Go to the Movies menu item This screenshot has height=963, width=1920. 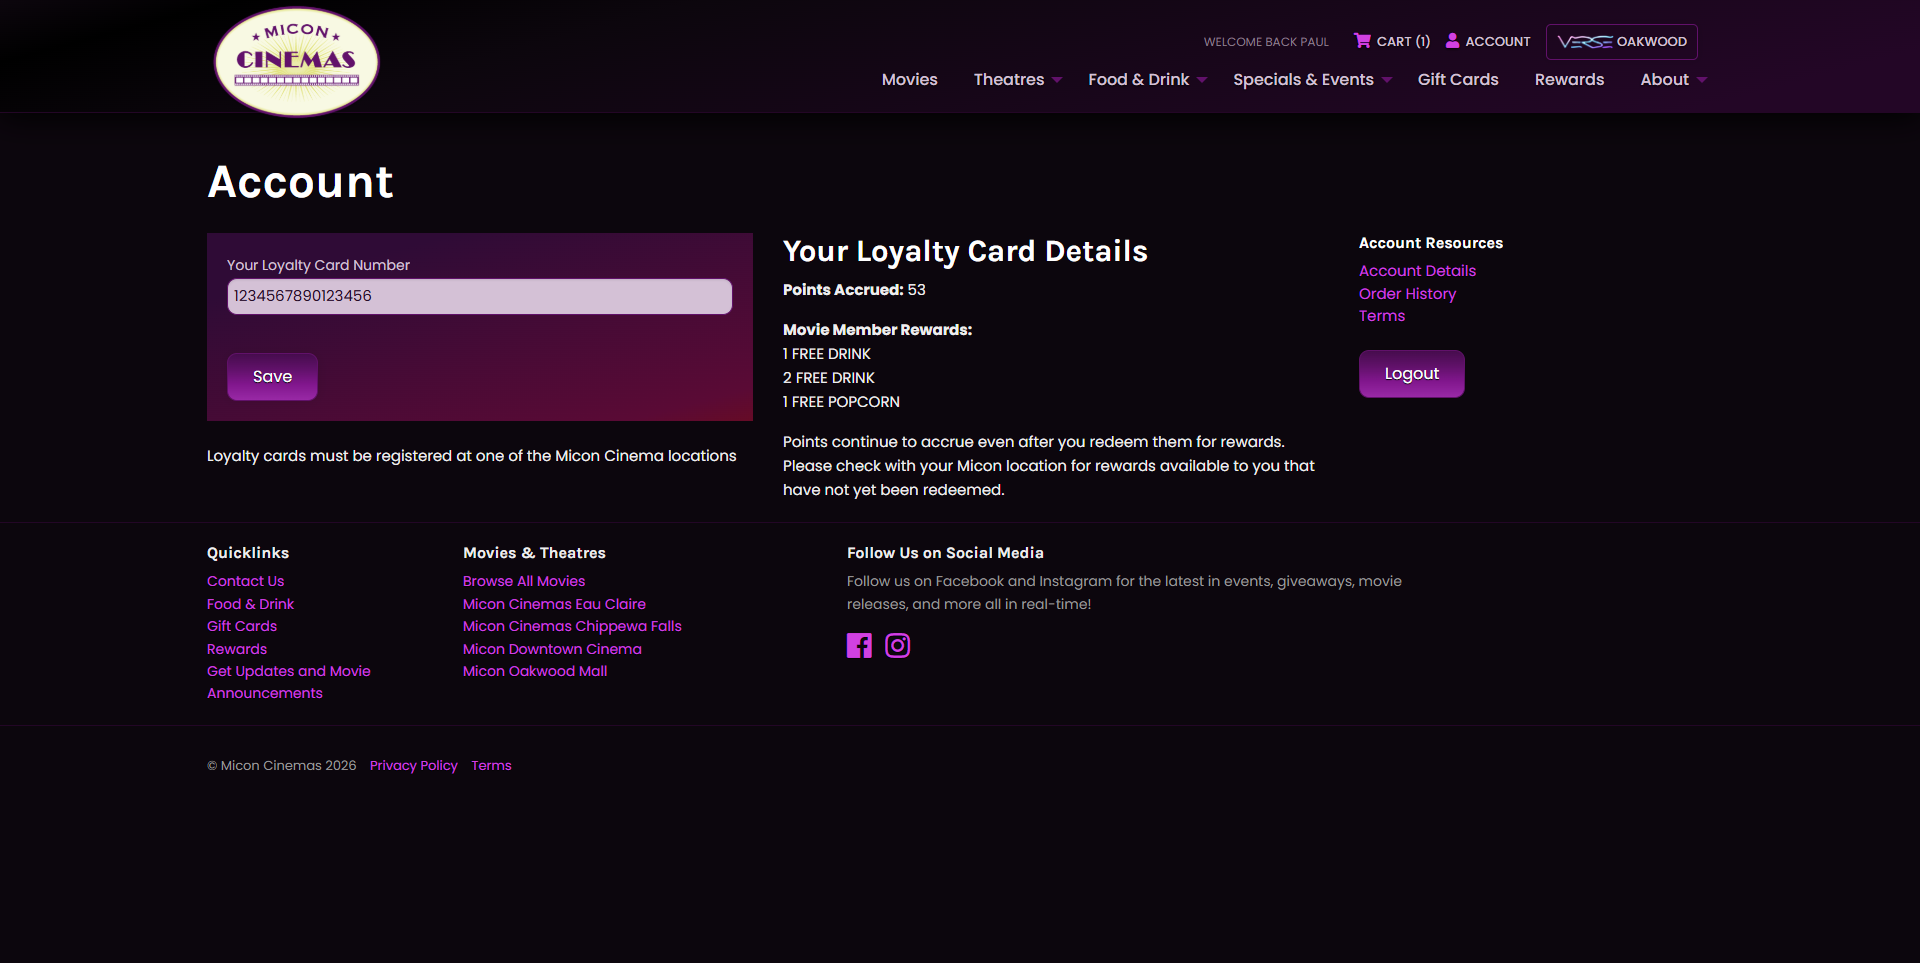pyautogui.click(x=909, y=80)
